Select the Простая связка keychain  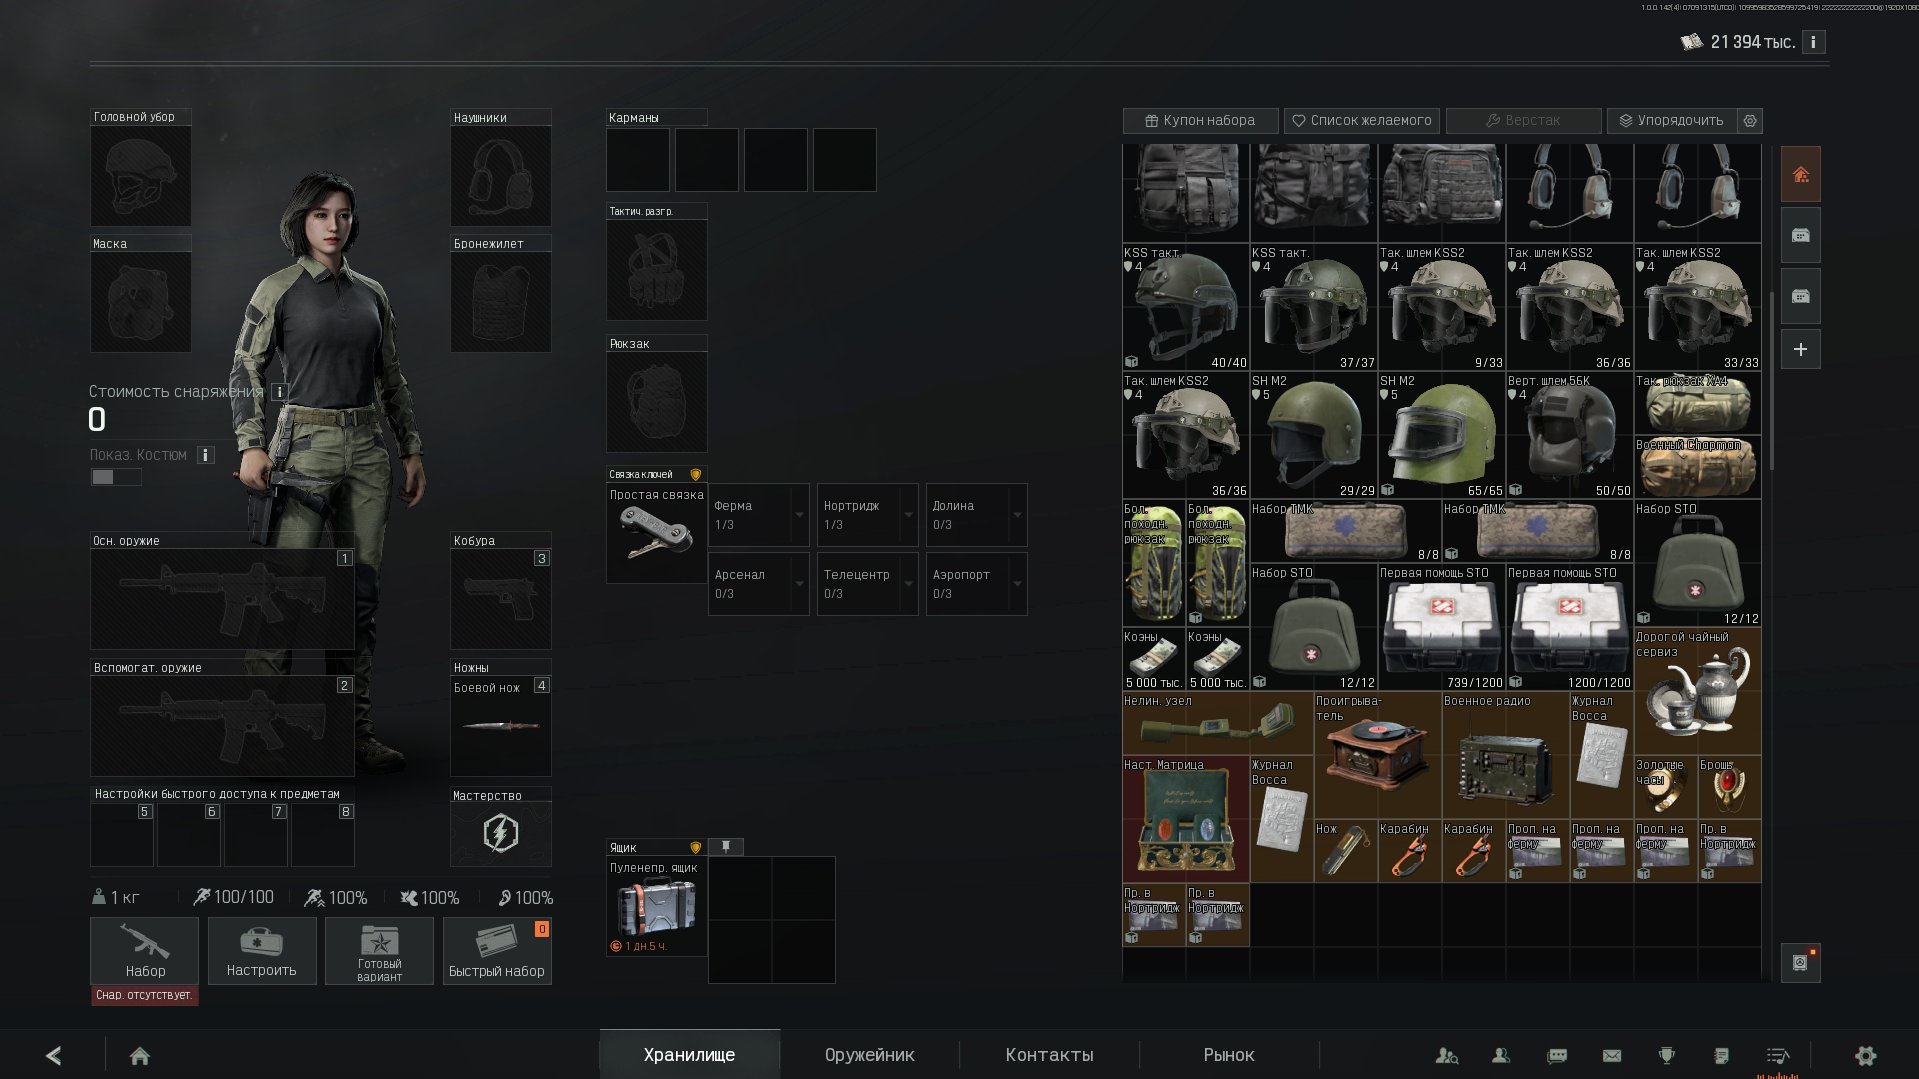point(656,534)
